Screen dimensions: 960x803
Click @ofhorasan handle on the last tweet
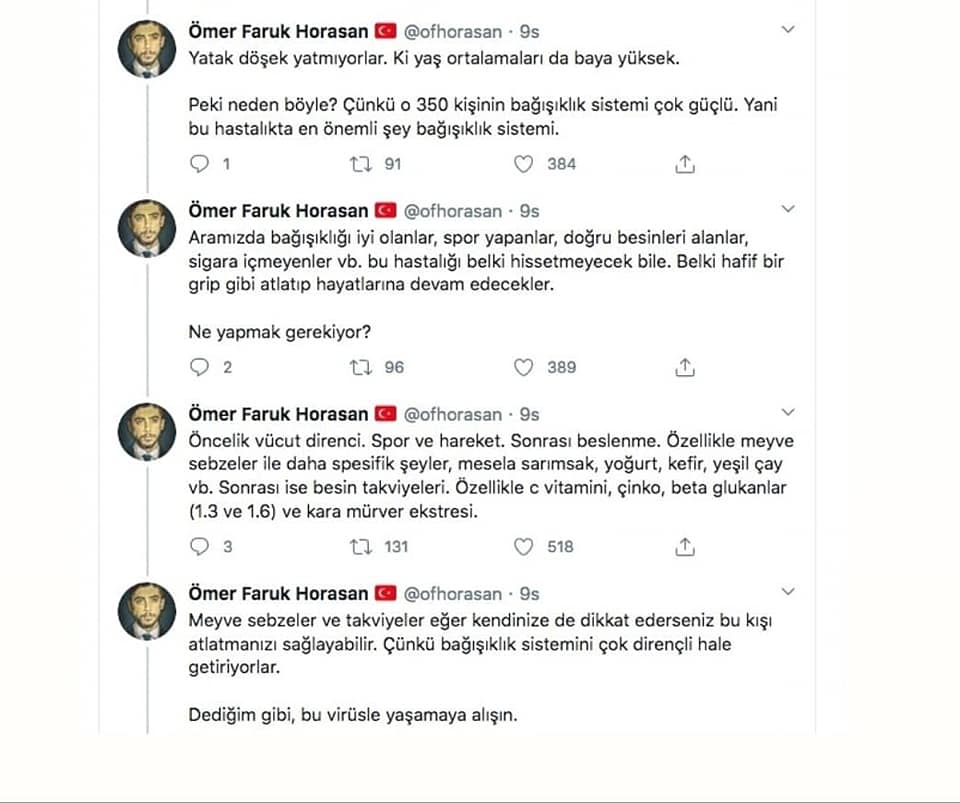click(452, 594)
